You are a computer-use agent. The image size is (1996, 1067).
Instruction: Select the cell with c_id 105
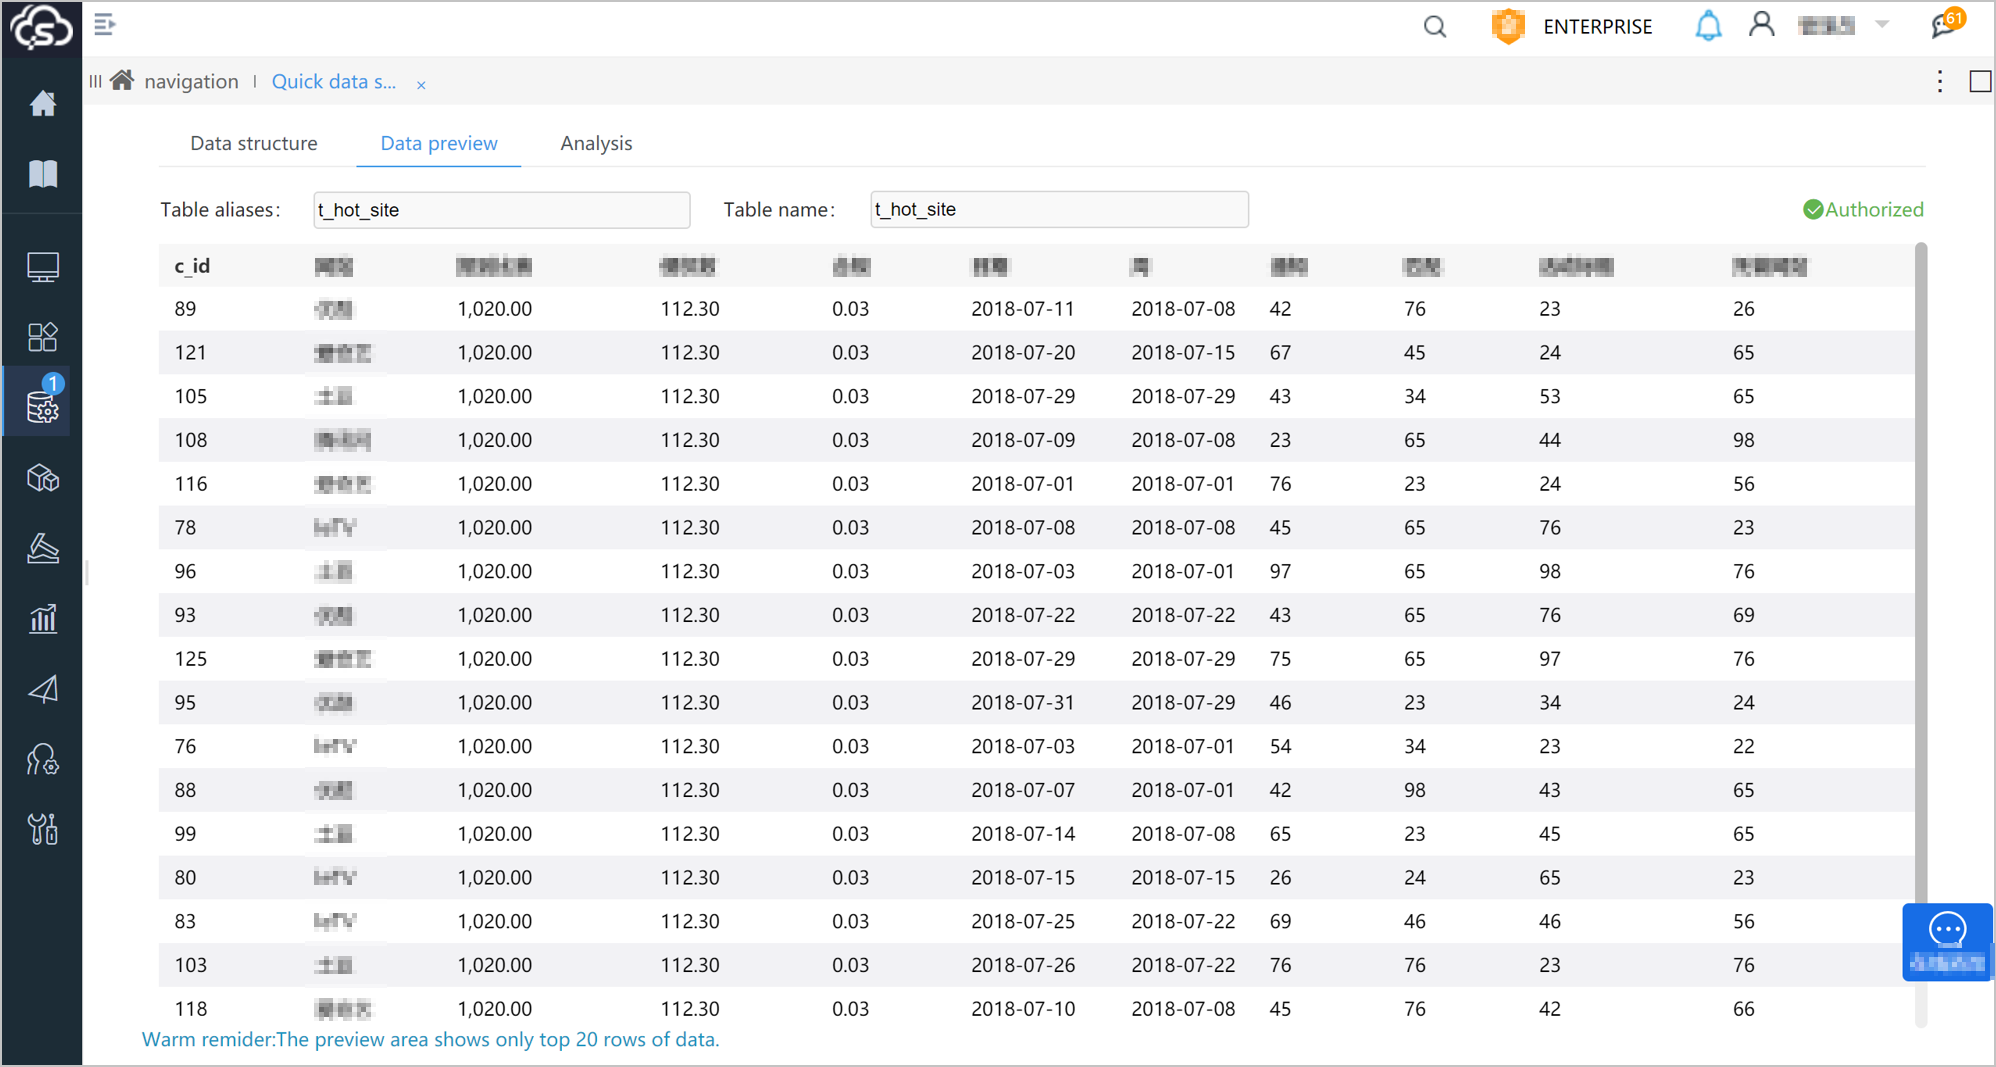pyautogui.click(x=190, y=397)
